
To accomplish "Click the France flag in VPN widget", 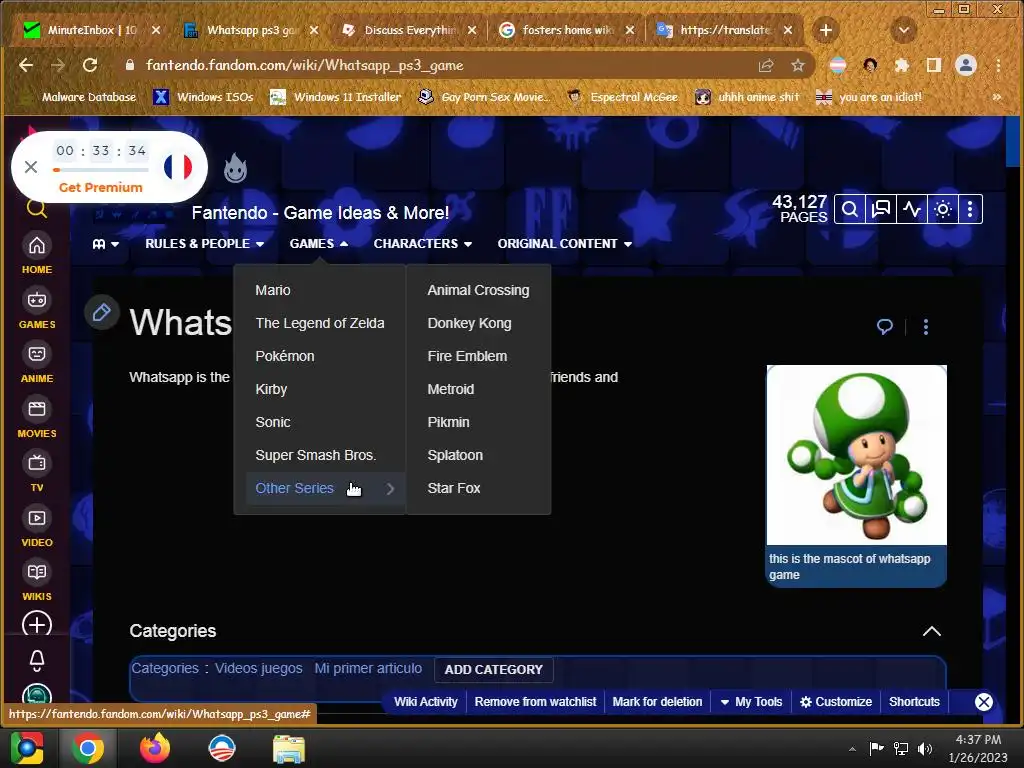I will pos(178,167).
